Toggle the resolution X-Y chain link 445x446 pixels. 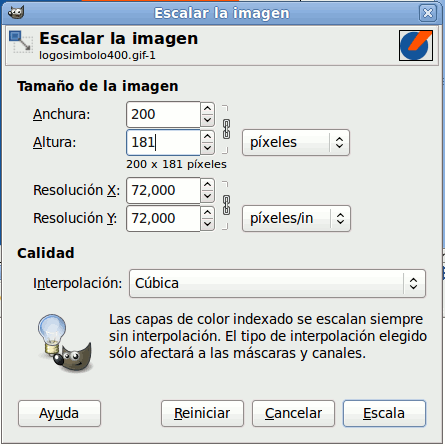click(x=226, y=205)
